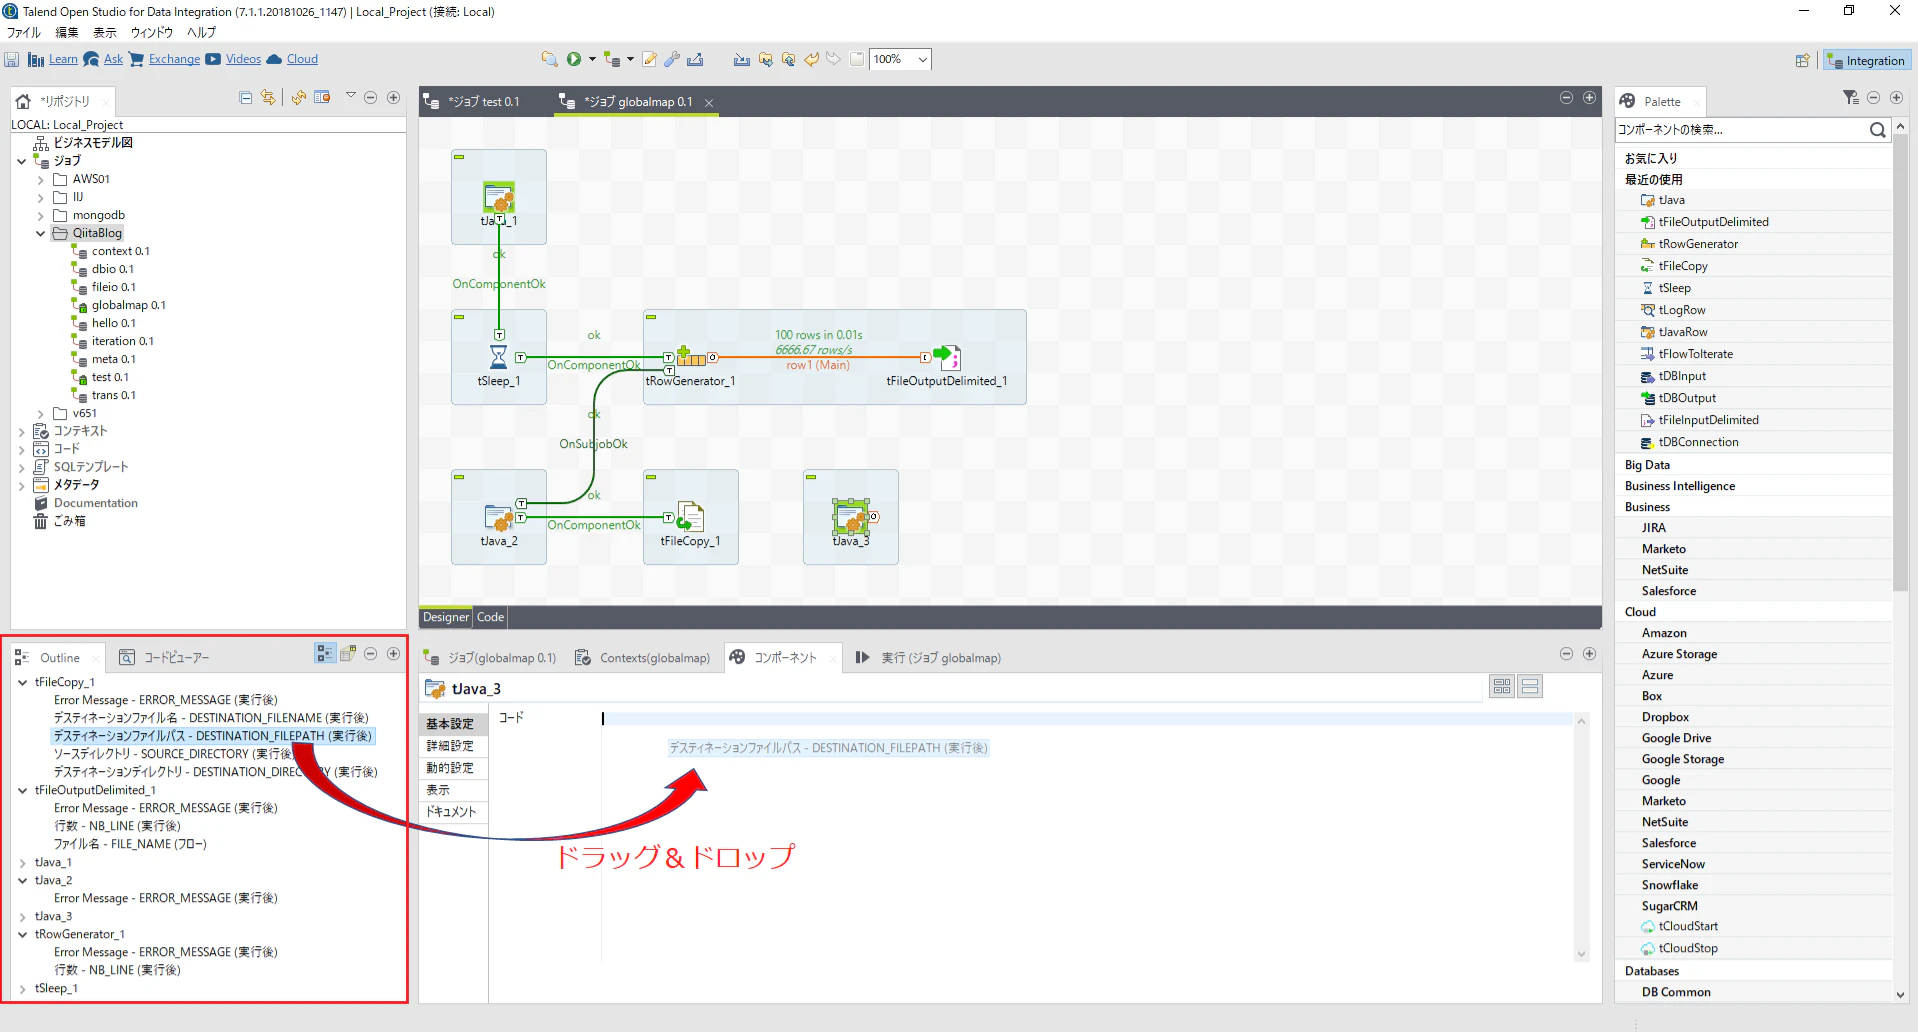The image size is (1918, 1032).
Task: Click the Run job toolbar icon
Action: [x=574, y=59]
